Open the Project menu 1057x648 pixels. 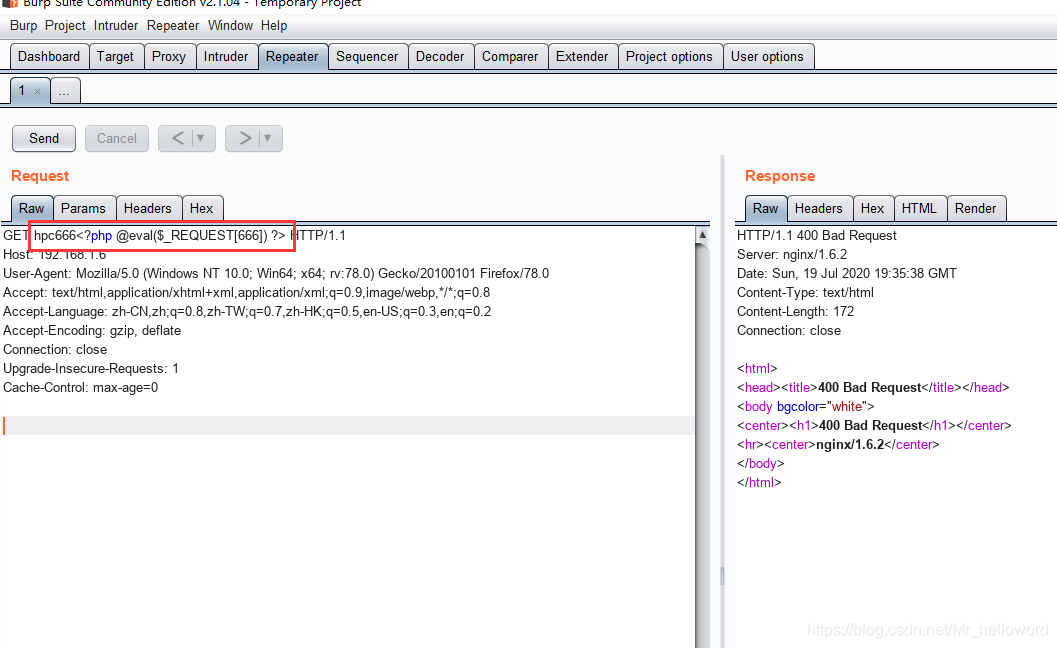(x=65, y=26)
